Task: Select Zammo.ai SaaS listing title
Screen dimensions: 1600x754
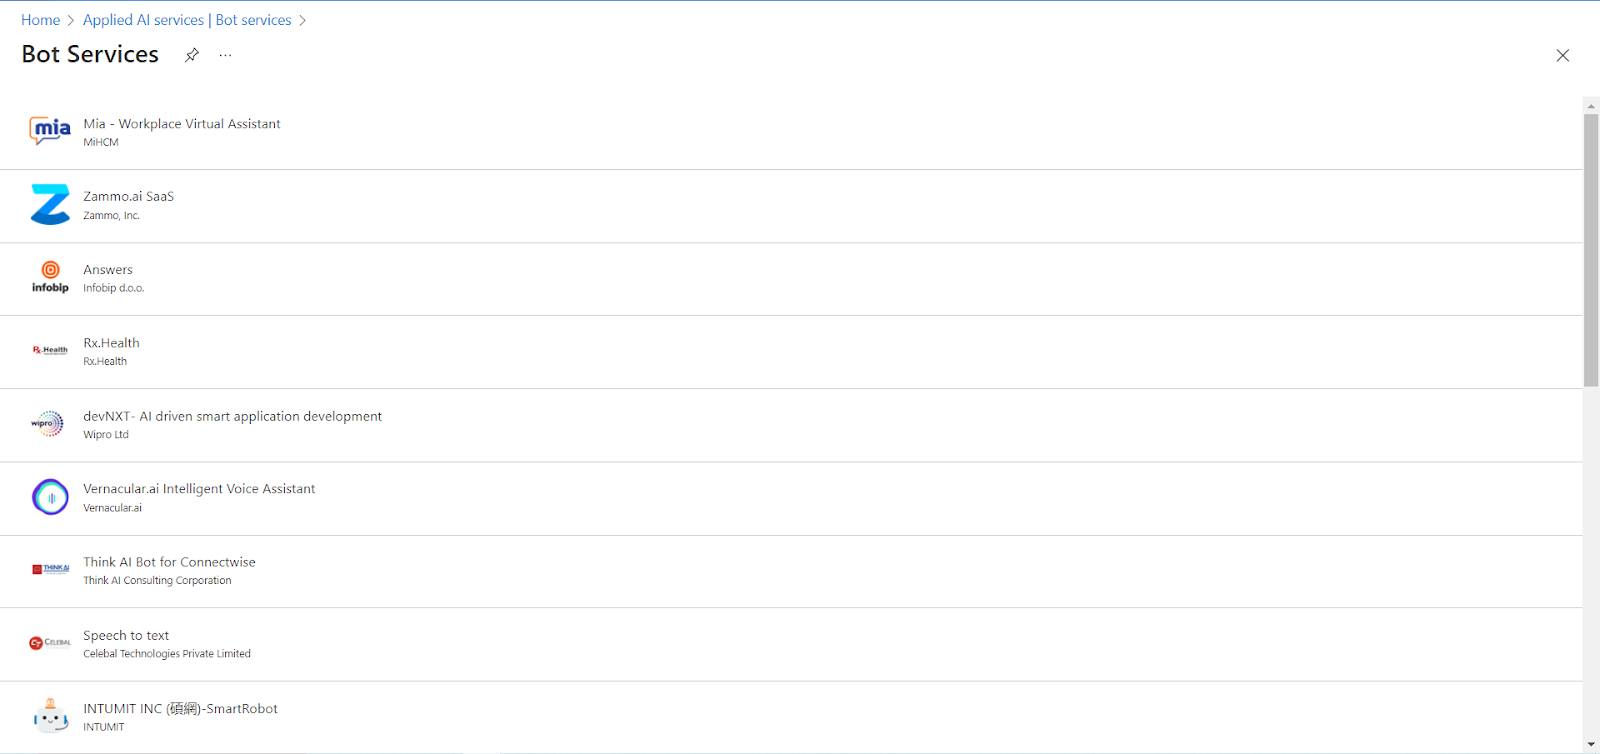Action: (128, 197)
